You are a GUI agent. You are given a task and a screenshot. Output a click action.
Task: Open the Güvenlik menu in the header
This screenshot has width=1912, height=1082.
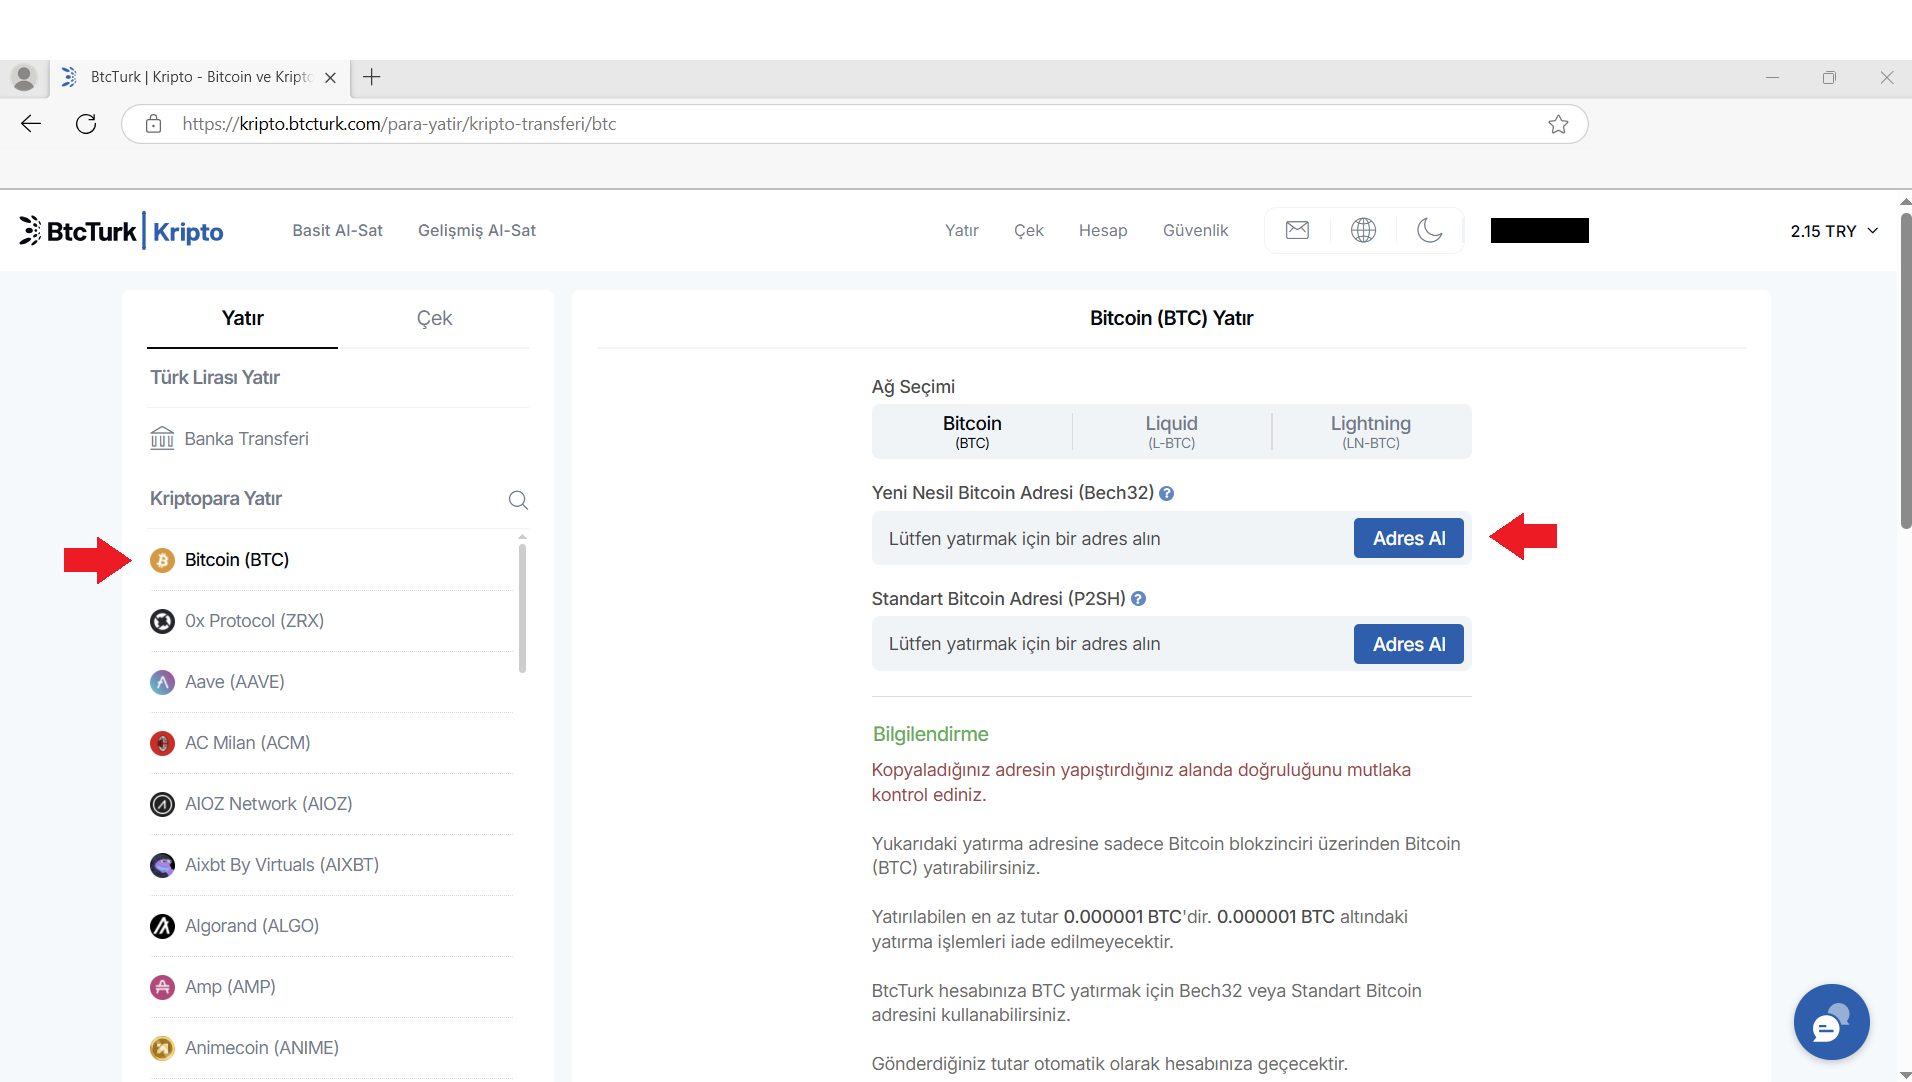(1195, 231)
